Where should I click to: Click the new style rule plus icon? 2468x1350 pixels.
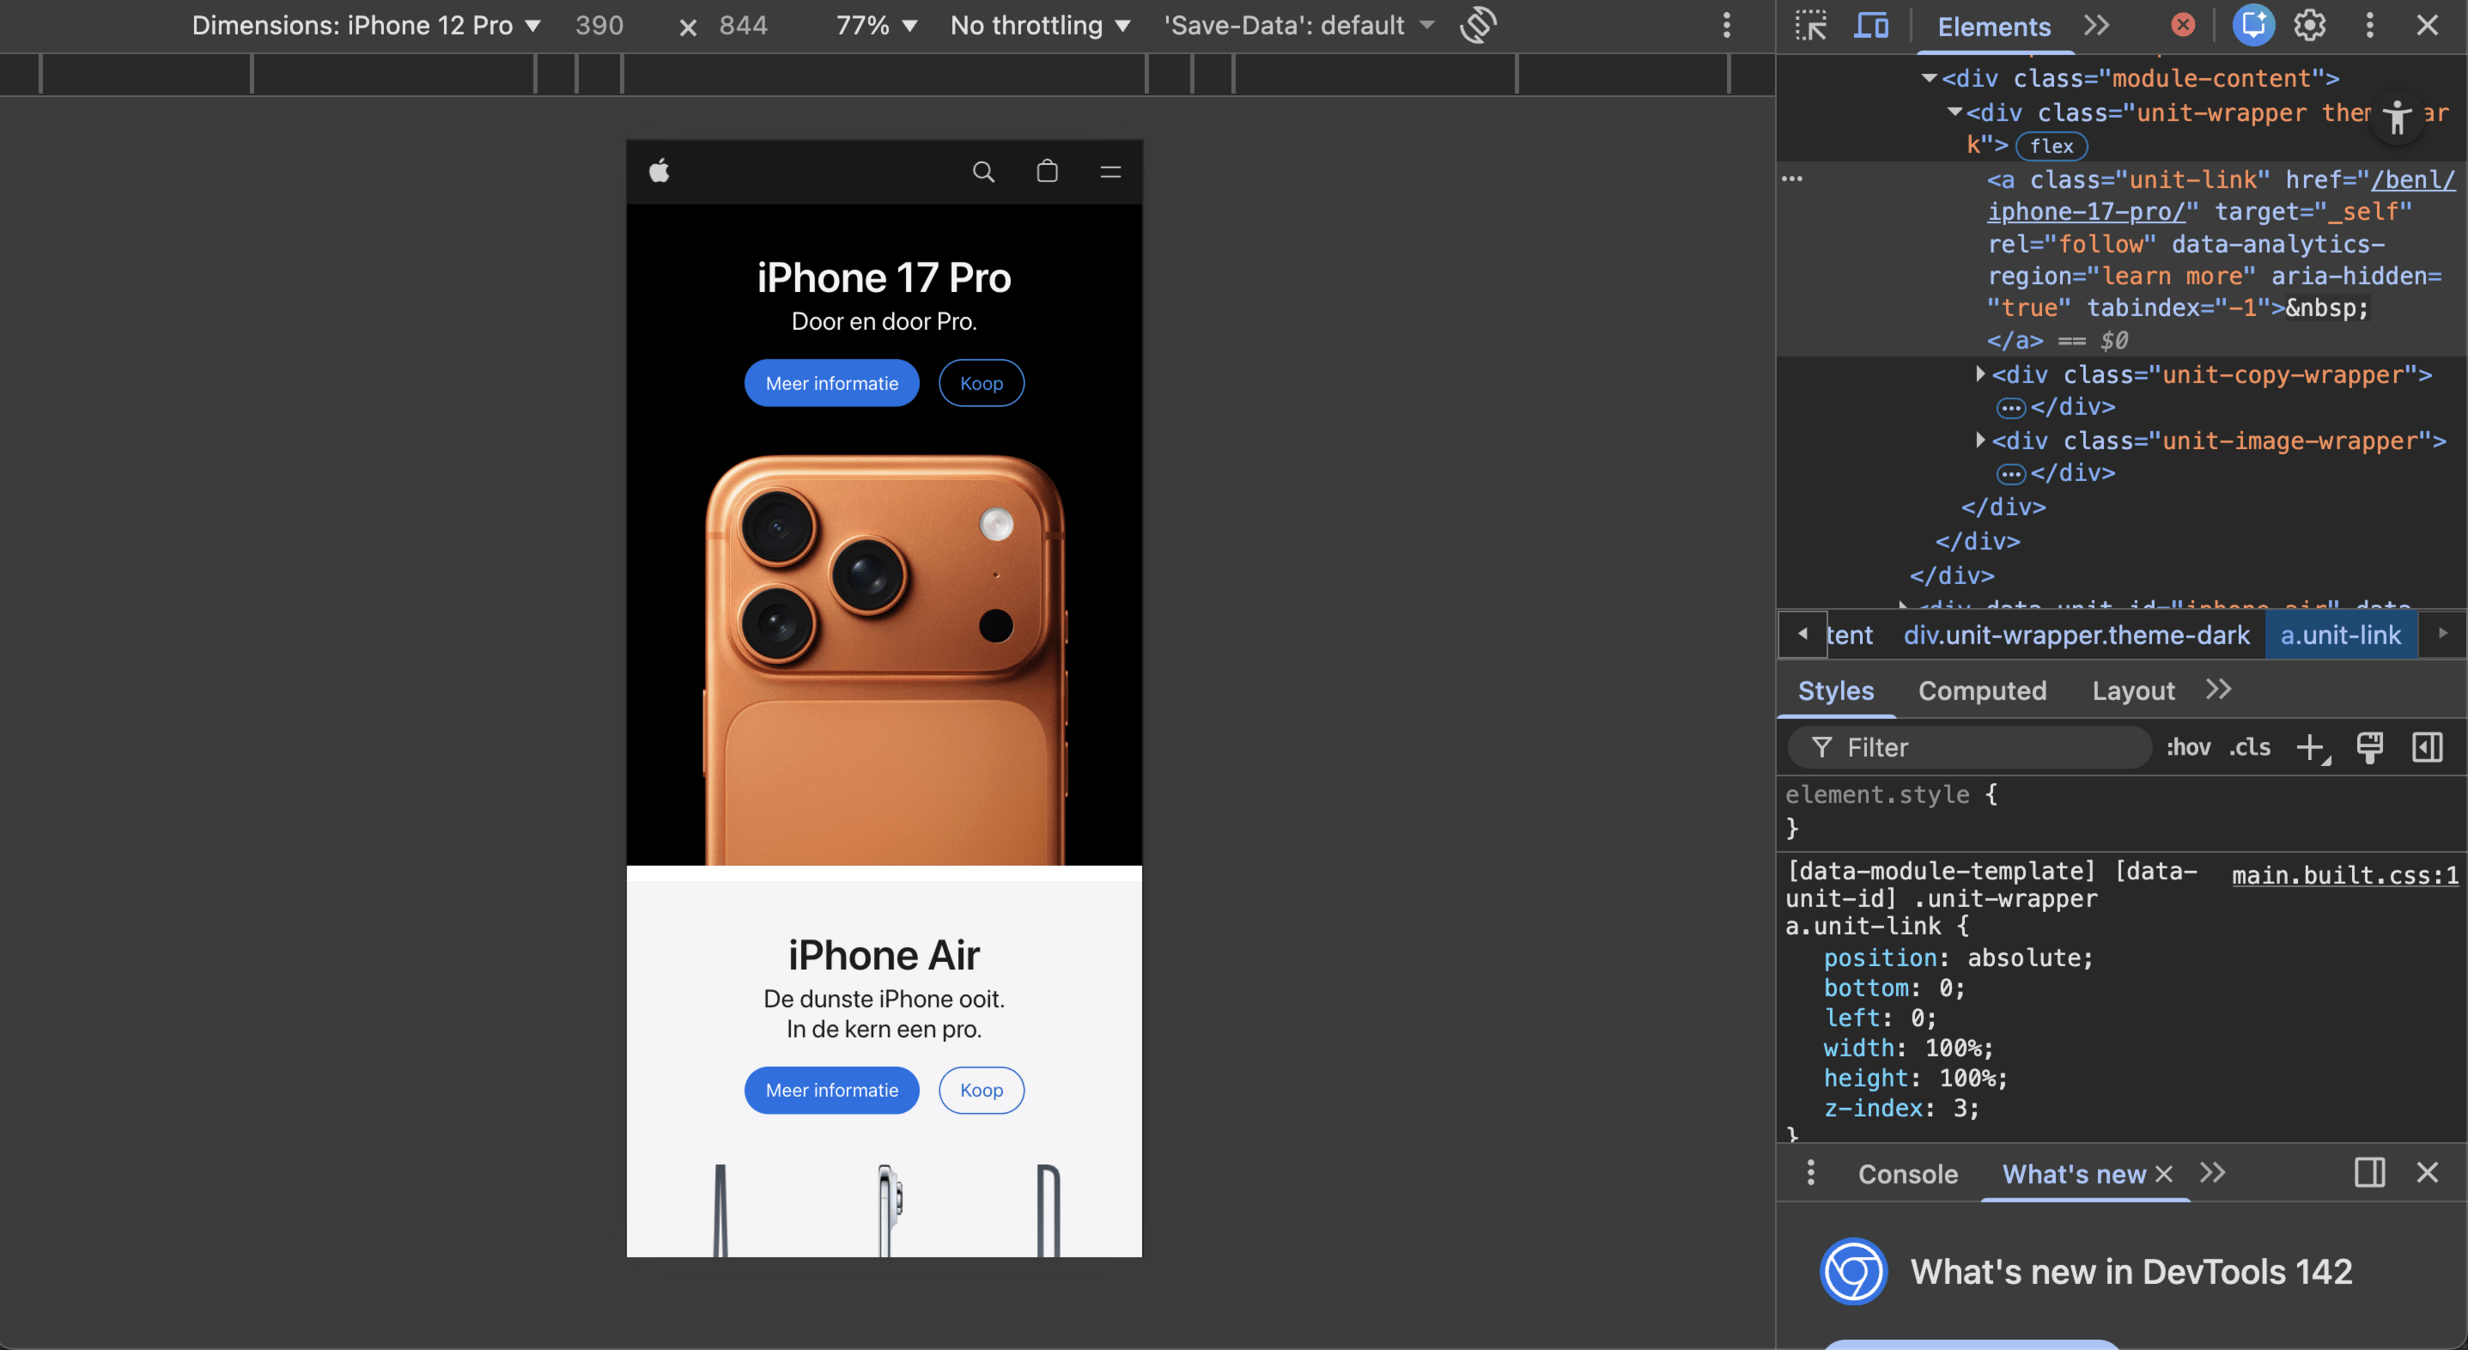(2311, 747)
